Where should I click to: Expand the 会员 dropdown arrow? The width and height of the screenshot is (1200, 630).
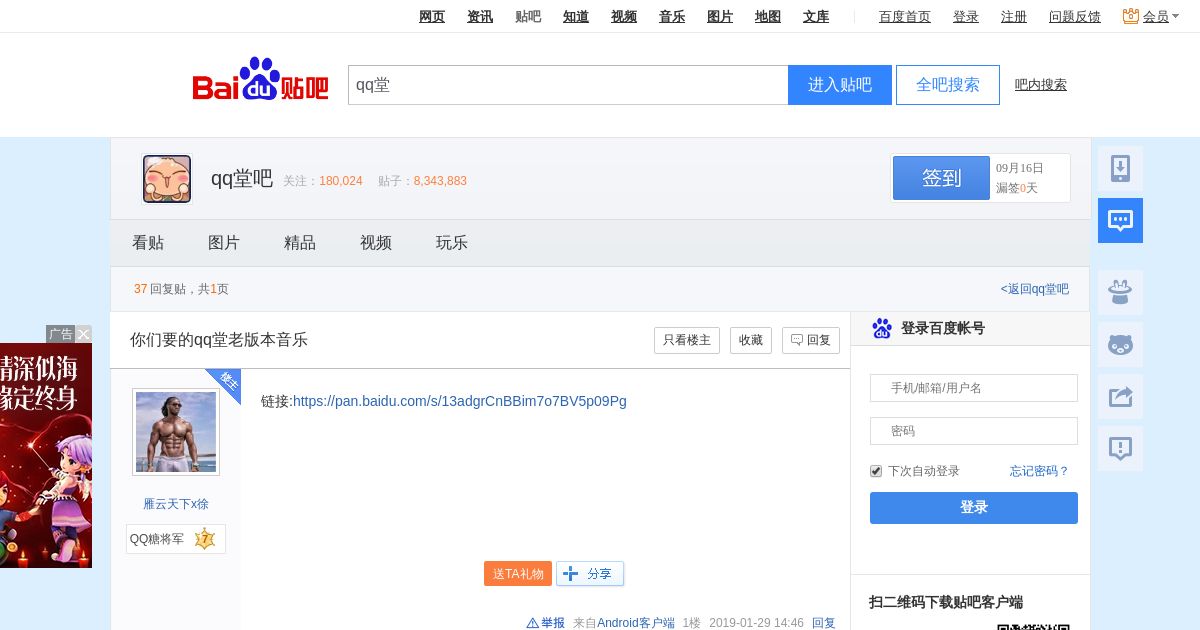[1176, 17]
